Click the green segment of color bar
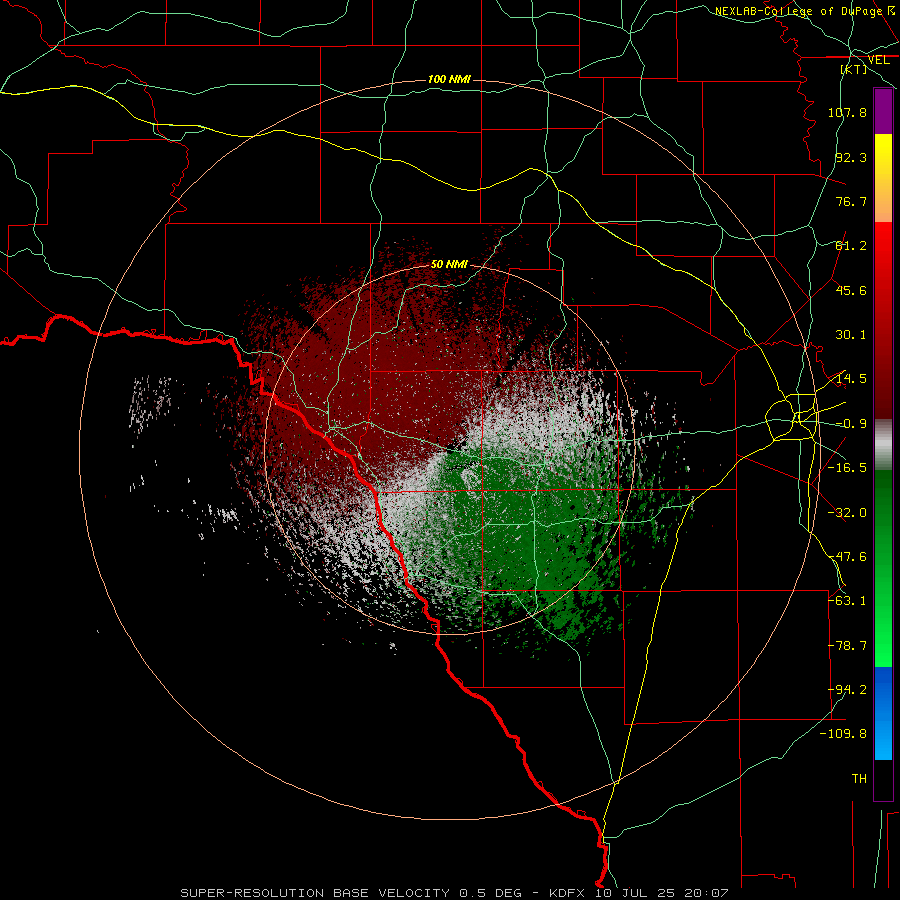 tap(883, 568)
